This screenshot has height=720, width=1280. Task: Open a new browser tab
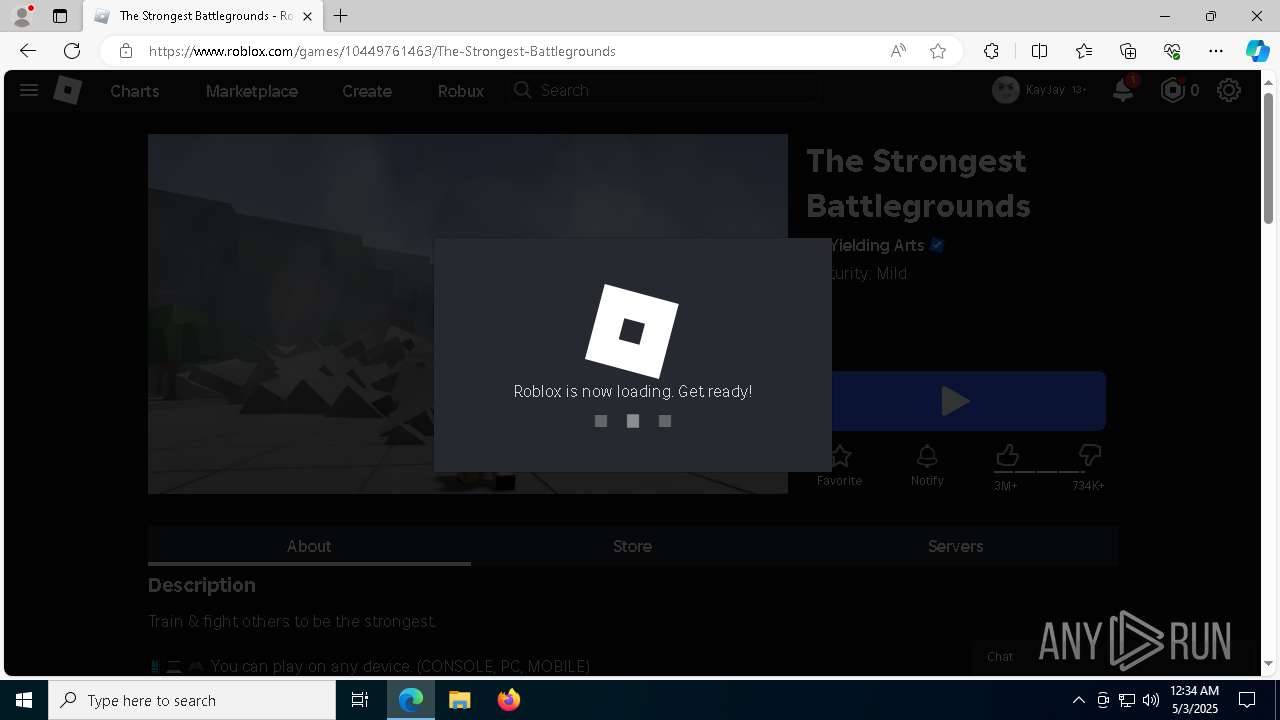click(x=341, y=16)
